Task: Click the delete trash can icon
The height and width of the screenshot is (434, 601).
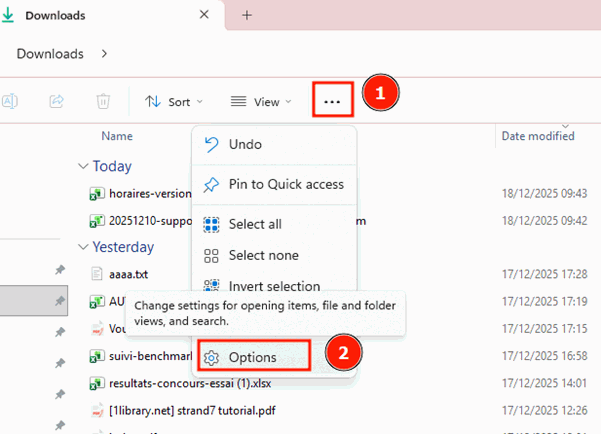Action: 103,101
